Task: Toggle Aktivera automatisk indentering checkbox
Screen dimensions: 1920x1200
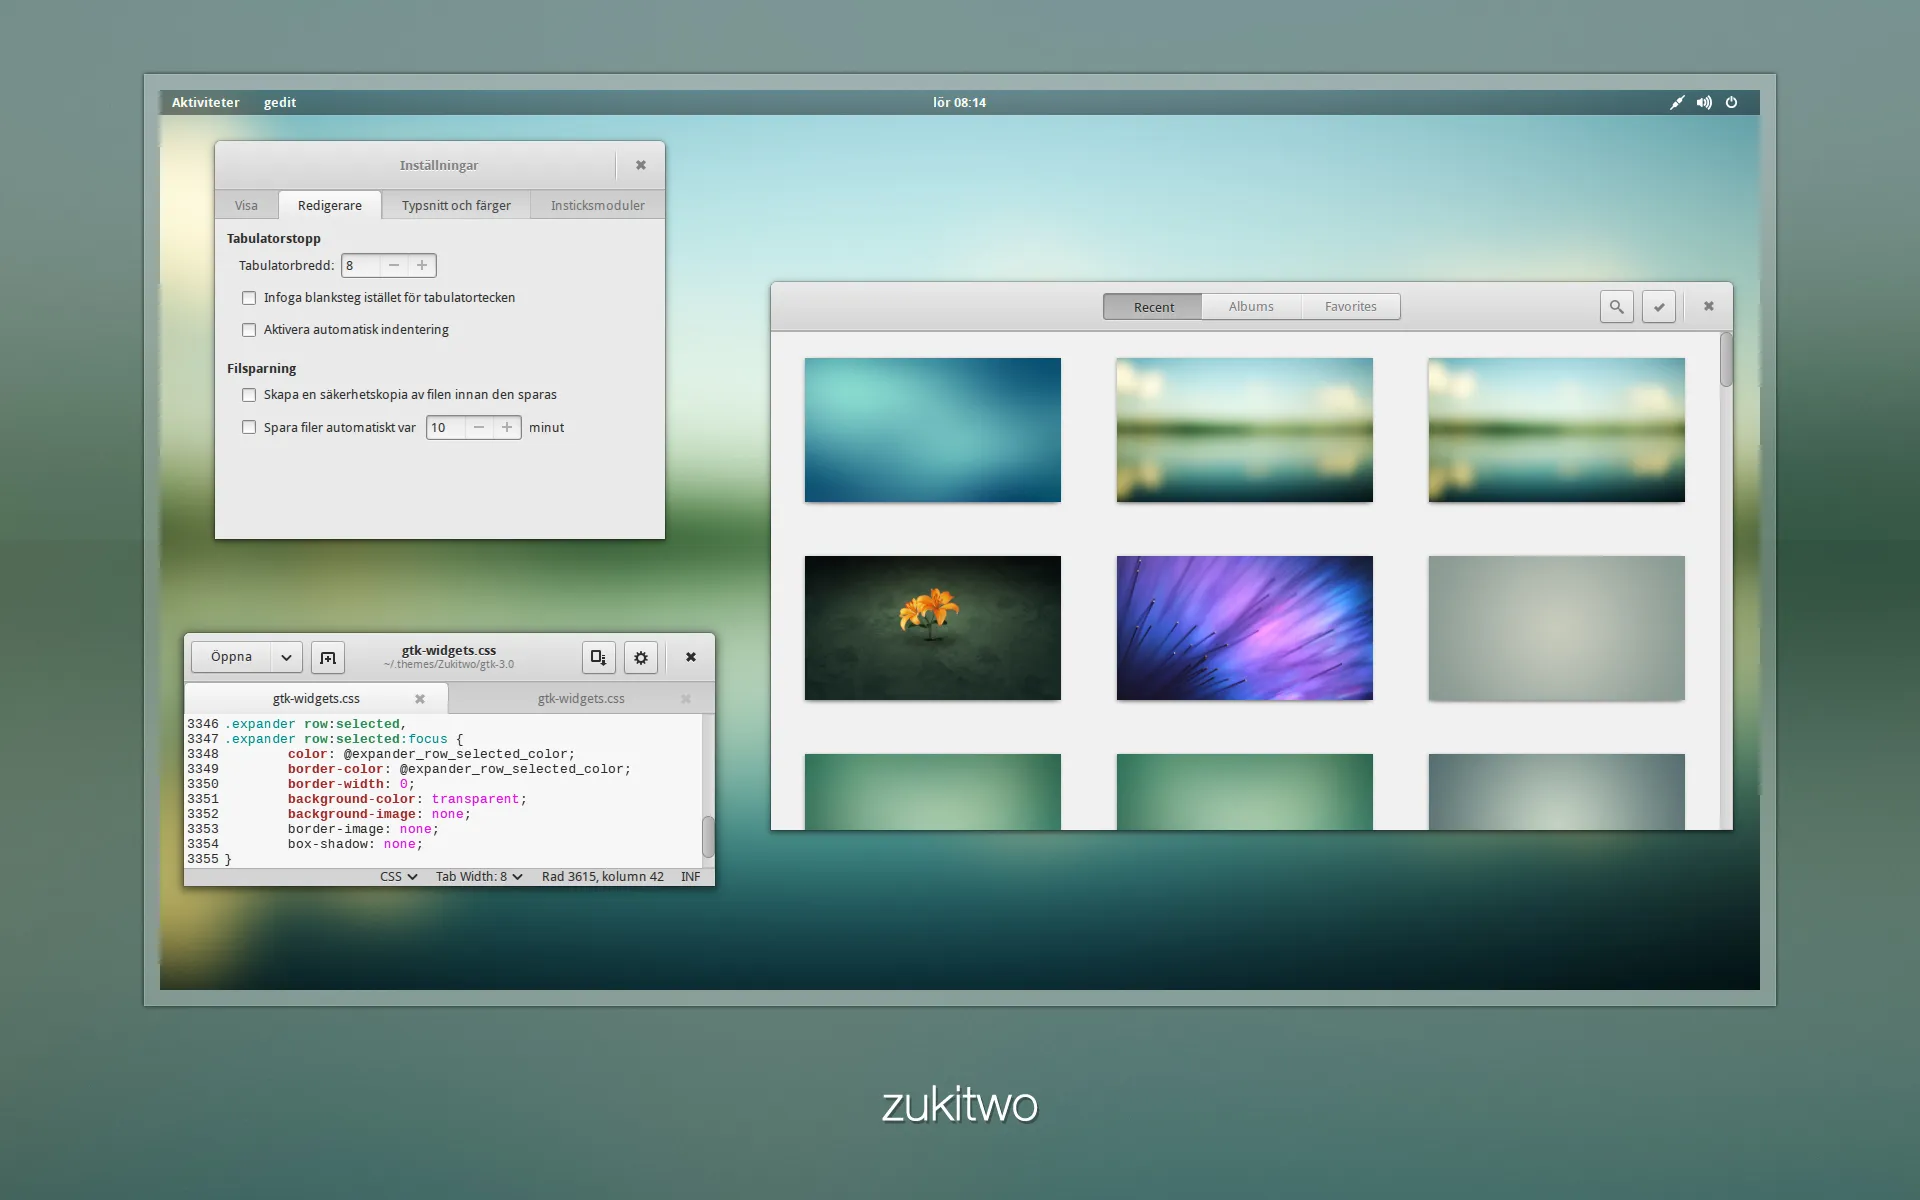Action: pyautogui.click(x=249, y=330)
